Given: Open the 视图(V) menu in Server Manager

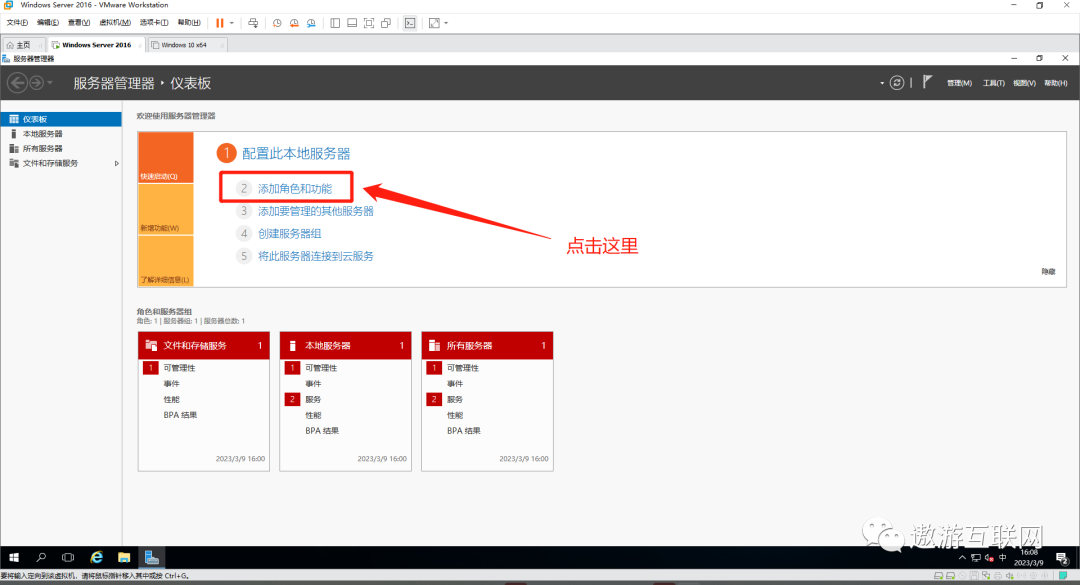Looking at the screenshot, I should [x=1024, y=83].
